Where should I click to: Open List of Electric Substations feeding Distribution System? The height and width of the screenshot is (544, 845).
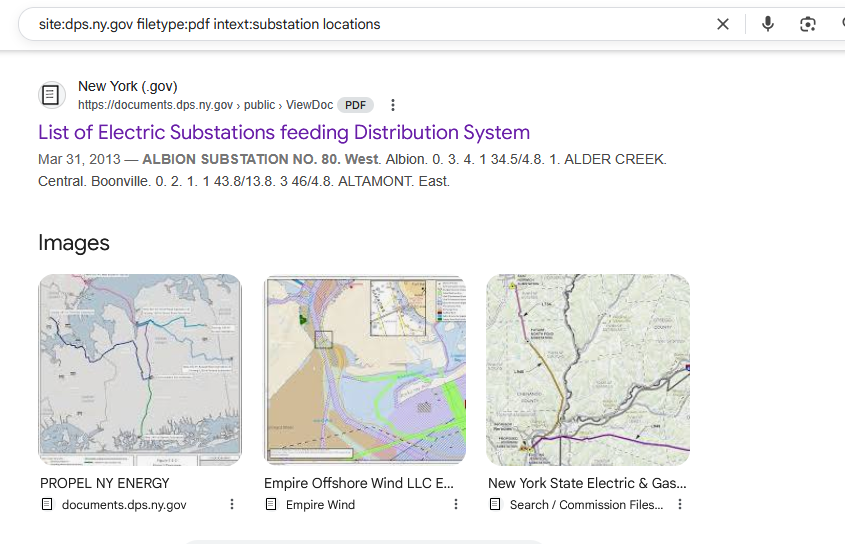pos(284,133)
